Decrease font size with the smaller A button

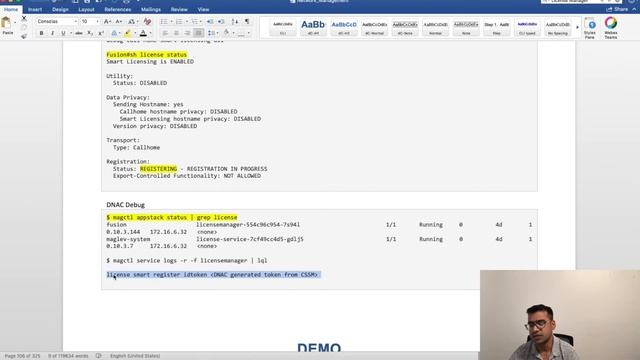118,21
